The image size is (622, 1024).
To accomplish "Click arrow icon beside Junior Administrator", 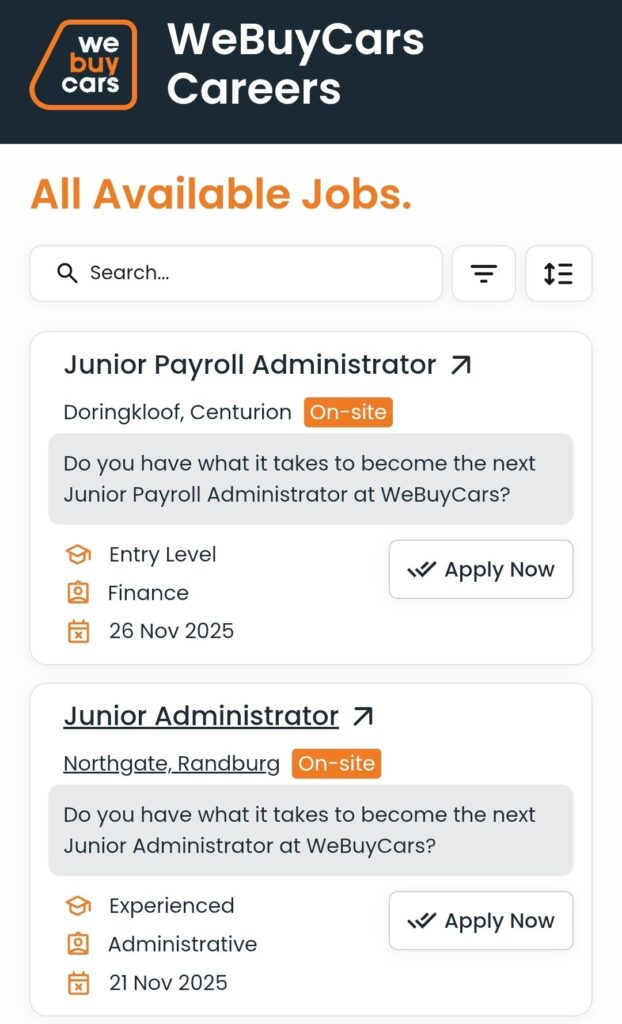I will 363,716.
